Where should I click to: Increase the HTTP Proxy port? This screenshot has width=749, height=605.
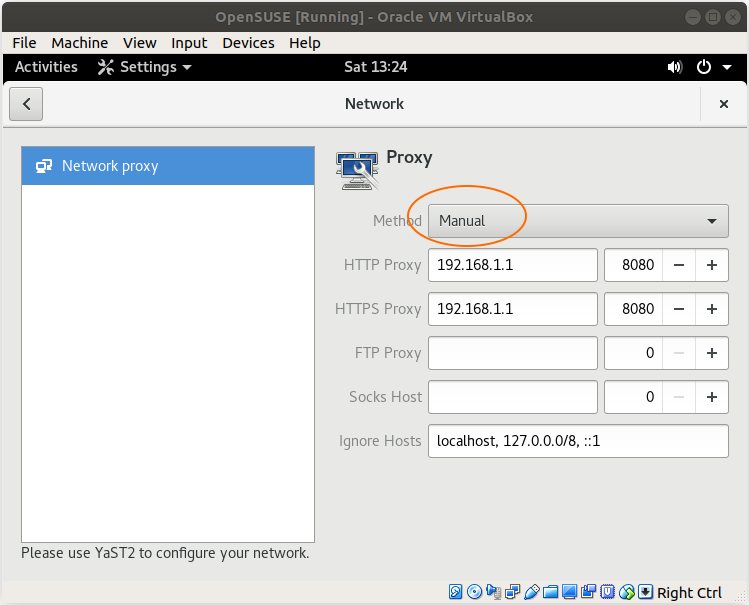(712, 265)
